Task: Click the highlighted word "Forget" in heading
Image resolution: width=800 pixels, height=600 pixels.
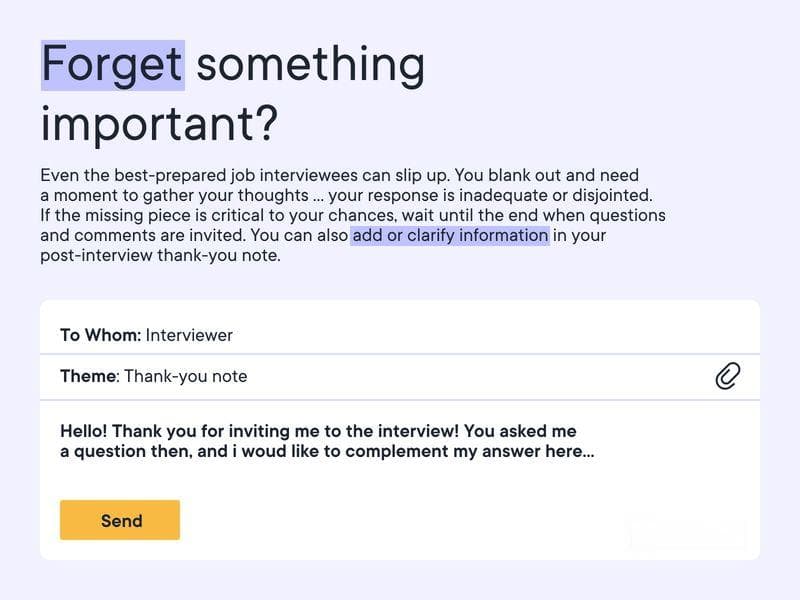Action: (x=113, y=65)
